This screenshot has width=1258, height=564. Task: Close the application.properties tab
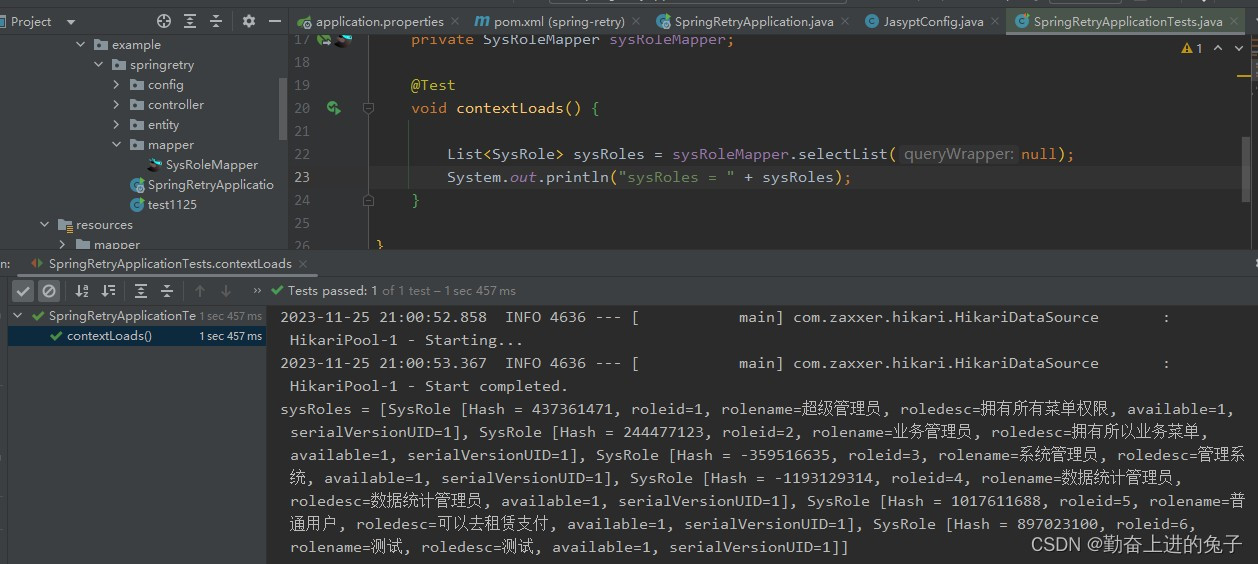tap(455, 21)
